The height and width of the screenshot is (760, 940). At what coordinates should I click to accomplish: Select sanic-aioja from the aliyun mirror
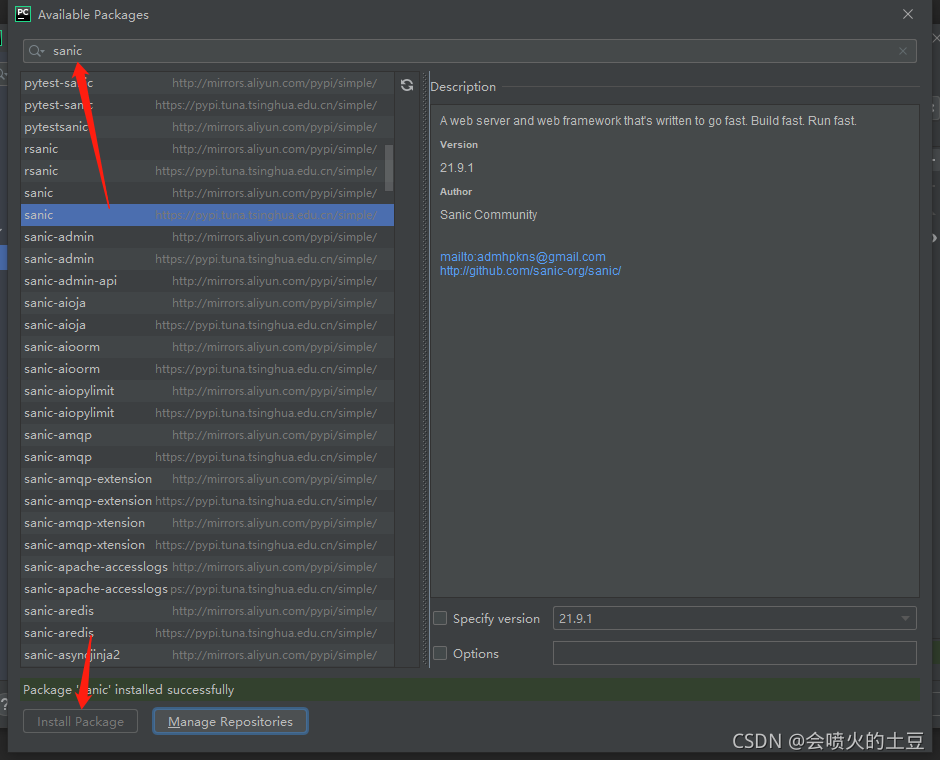pyautogui.click(x=207, y=303)
